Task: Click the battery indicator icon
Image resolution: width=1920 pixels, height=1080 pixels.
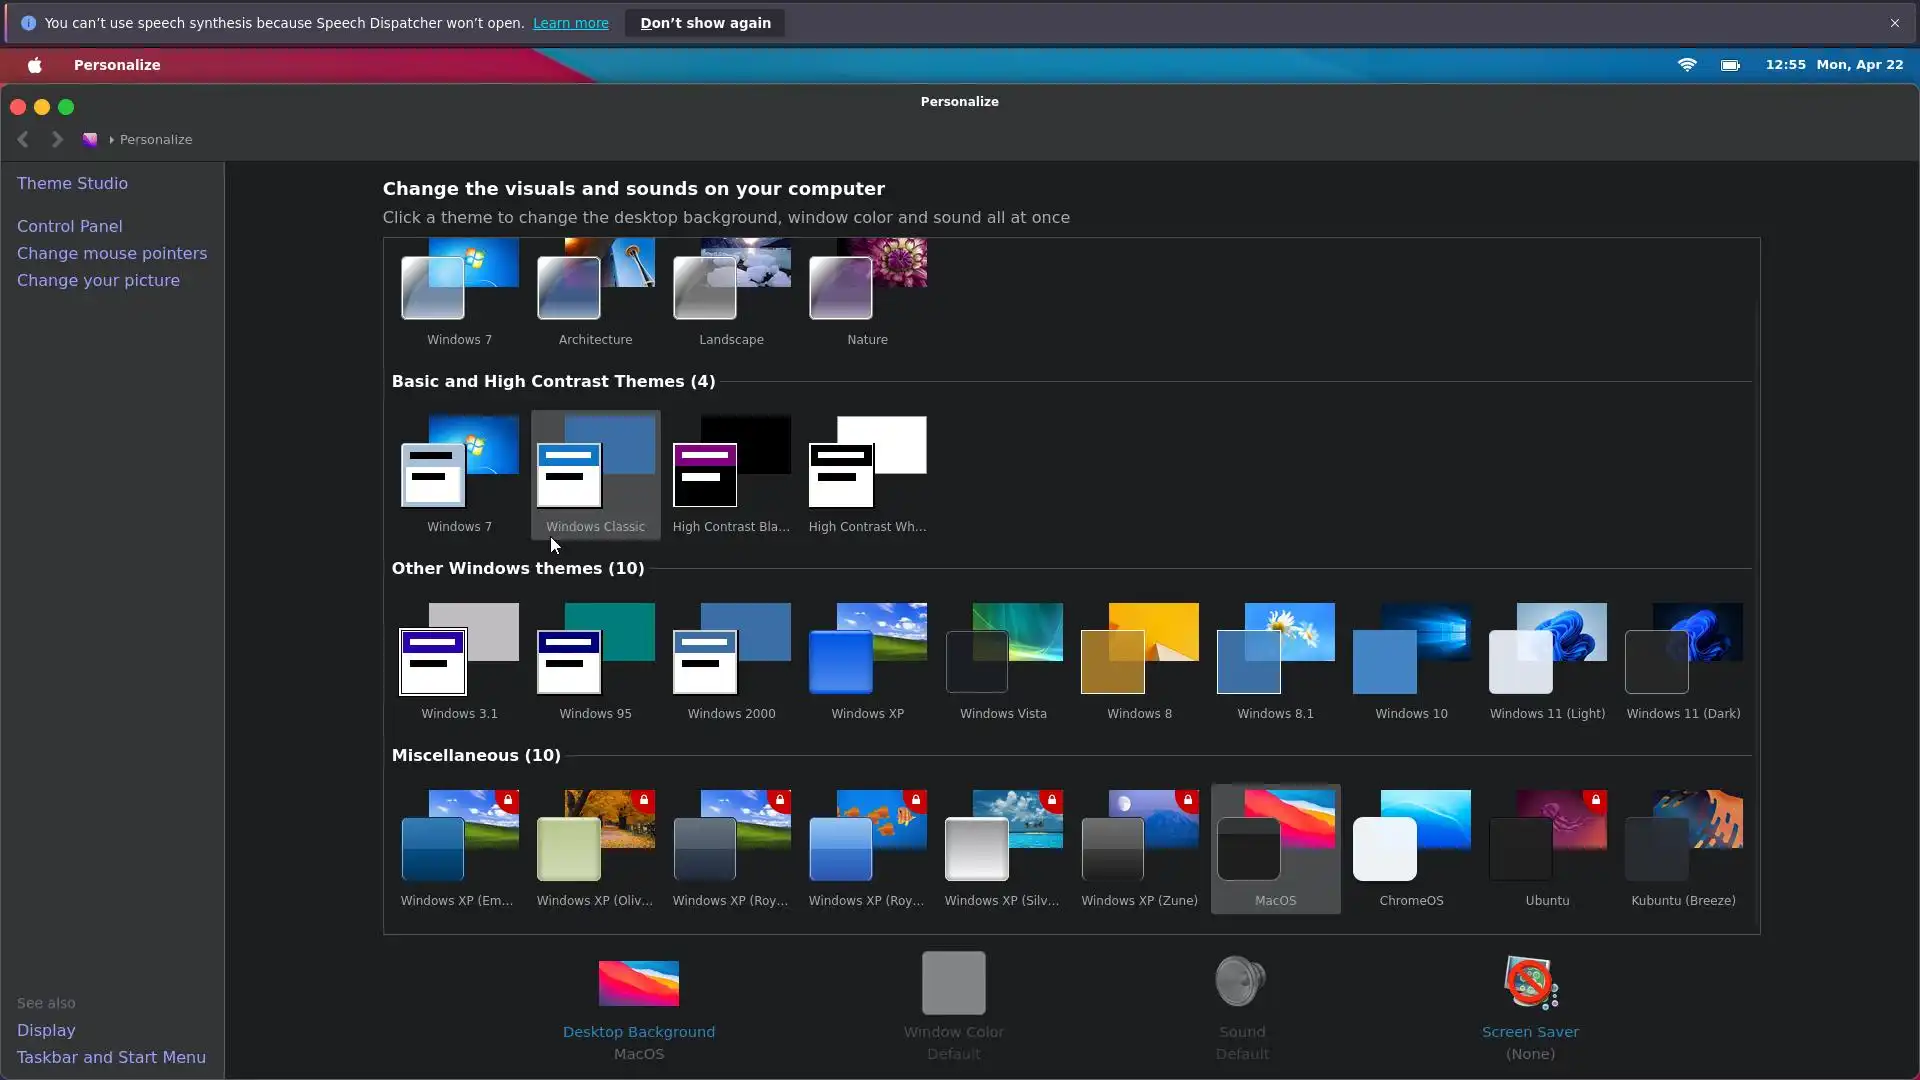Action: click(x=1730, y=65)
